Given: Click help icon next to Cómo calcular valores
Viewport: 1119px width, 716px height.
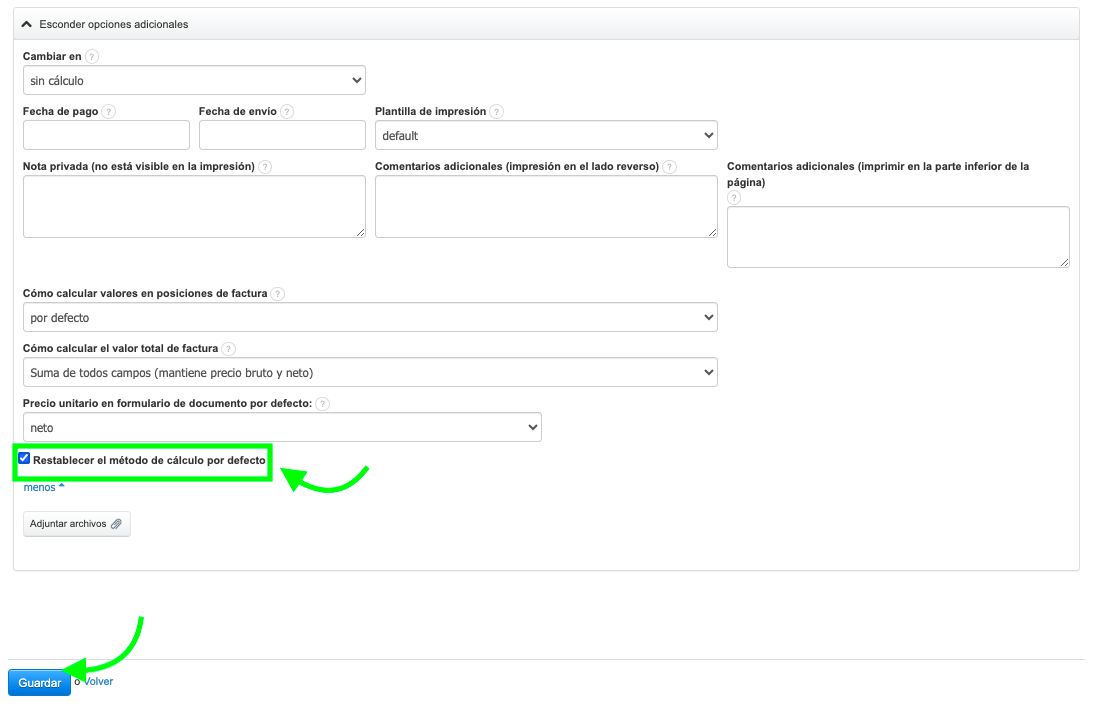Looking at the screenshot, I should tap(278, 294).
